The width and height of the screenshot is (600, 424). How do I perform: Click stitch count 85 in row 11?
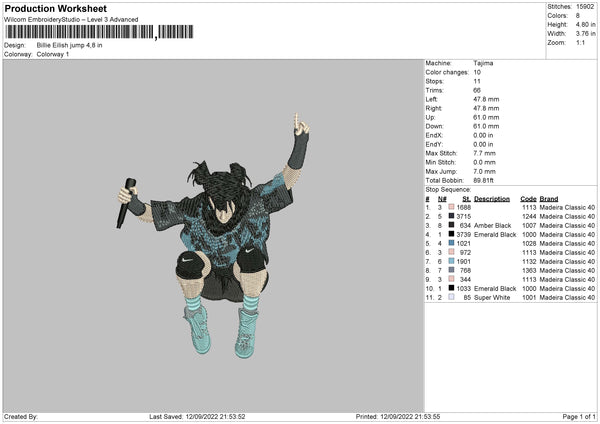pyautogui.click(x=467, y=297)
